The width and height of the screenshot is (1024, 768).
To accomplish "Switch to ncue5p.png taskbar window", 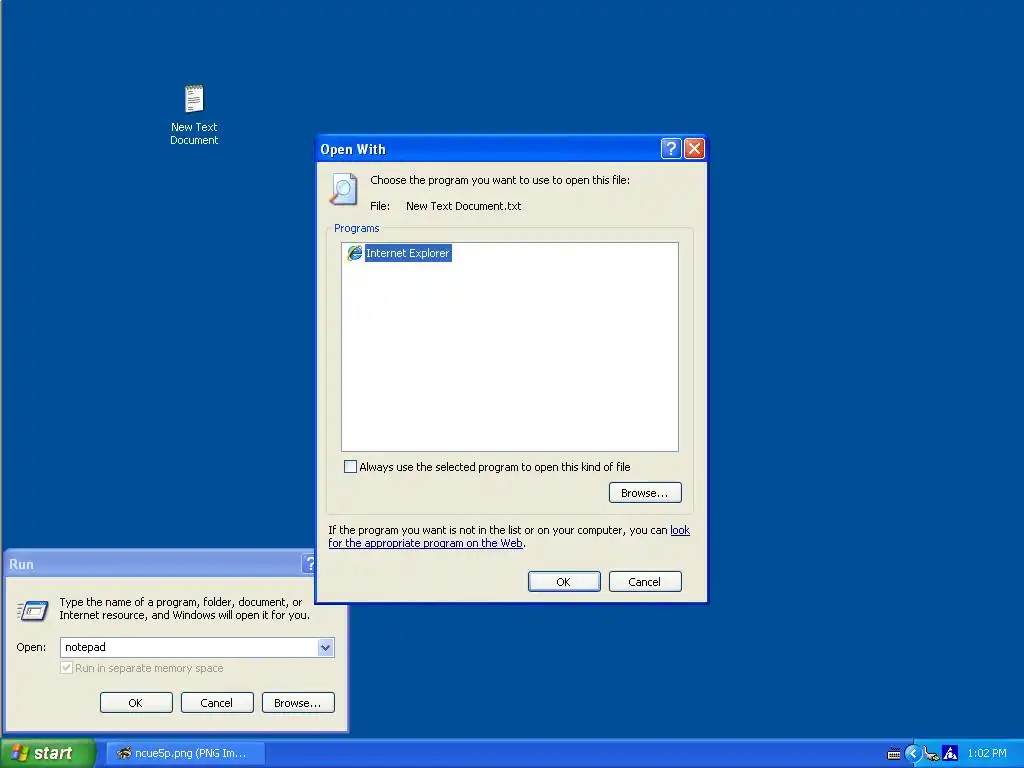I will (x=185, y=753).
